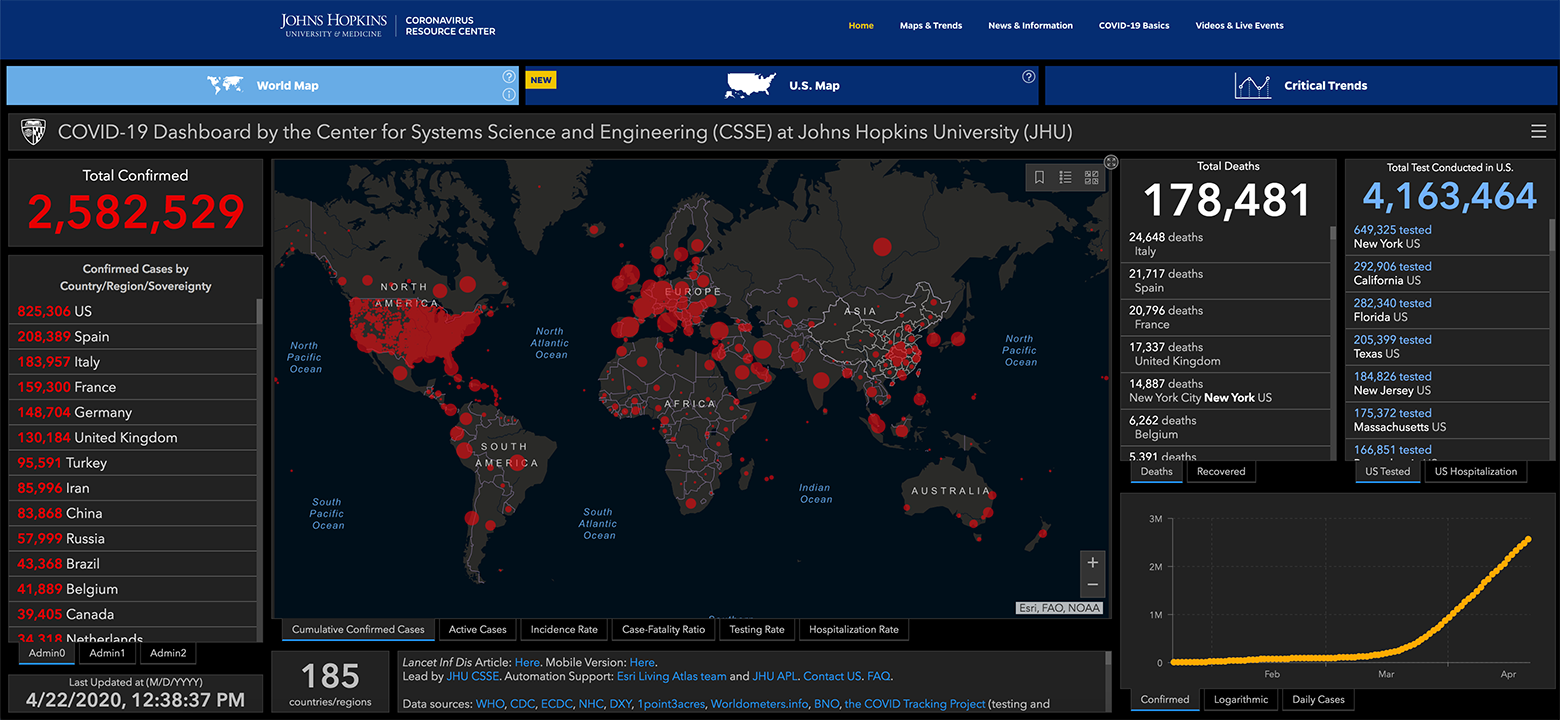Select the Active Cases map tab

(x=478, y=629)
